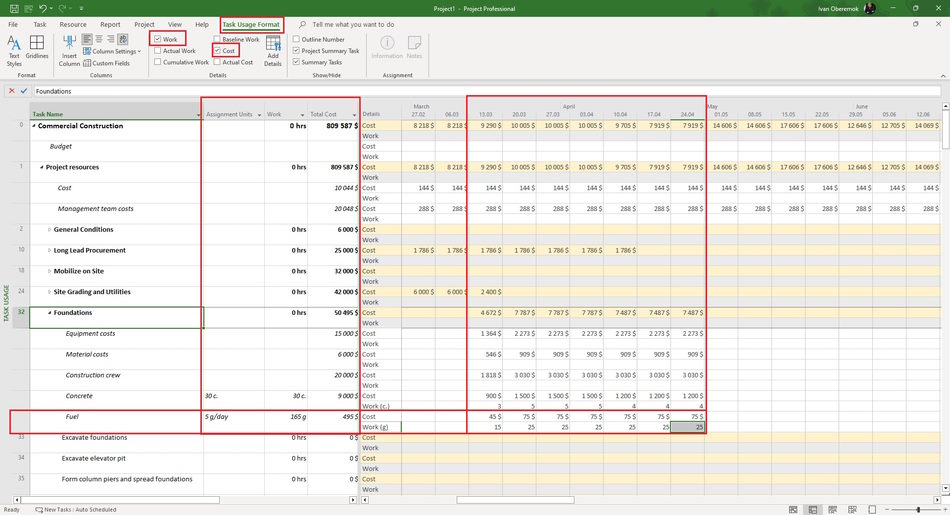Viewport: 950px width, 515px height.
Task: Click the Undo arrow in the title bar
Action: coord(42,8)
